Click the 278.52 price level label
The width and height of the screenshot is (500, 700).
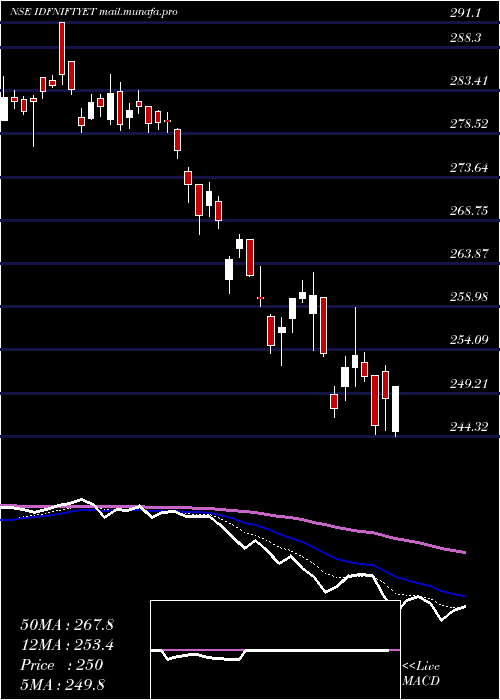469,124
